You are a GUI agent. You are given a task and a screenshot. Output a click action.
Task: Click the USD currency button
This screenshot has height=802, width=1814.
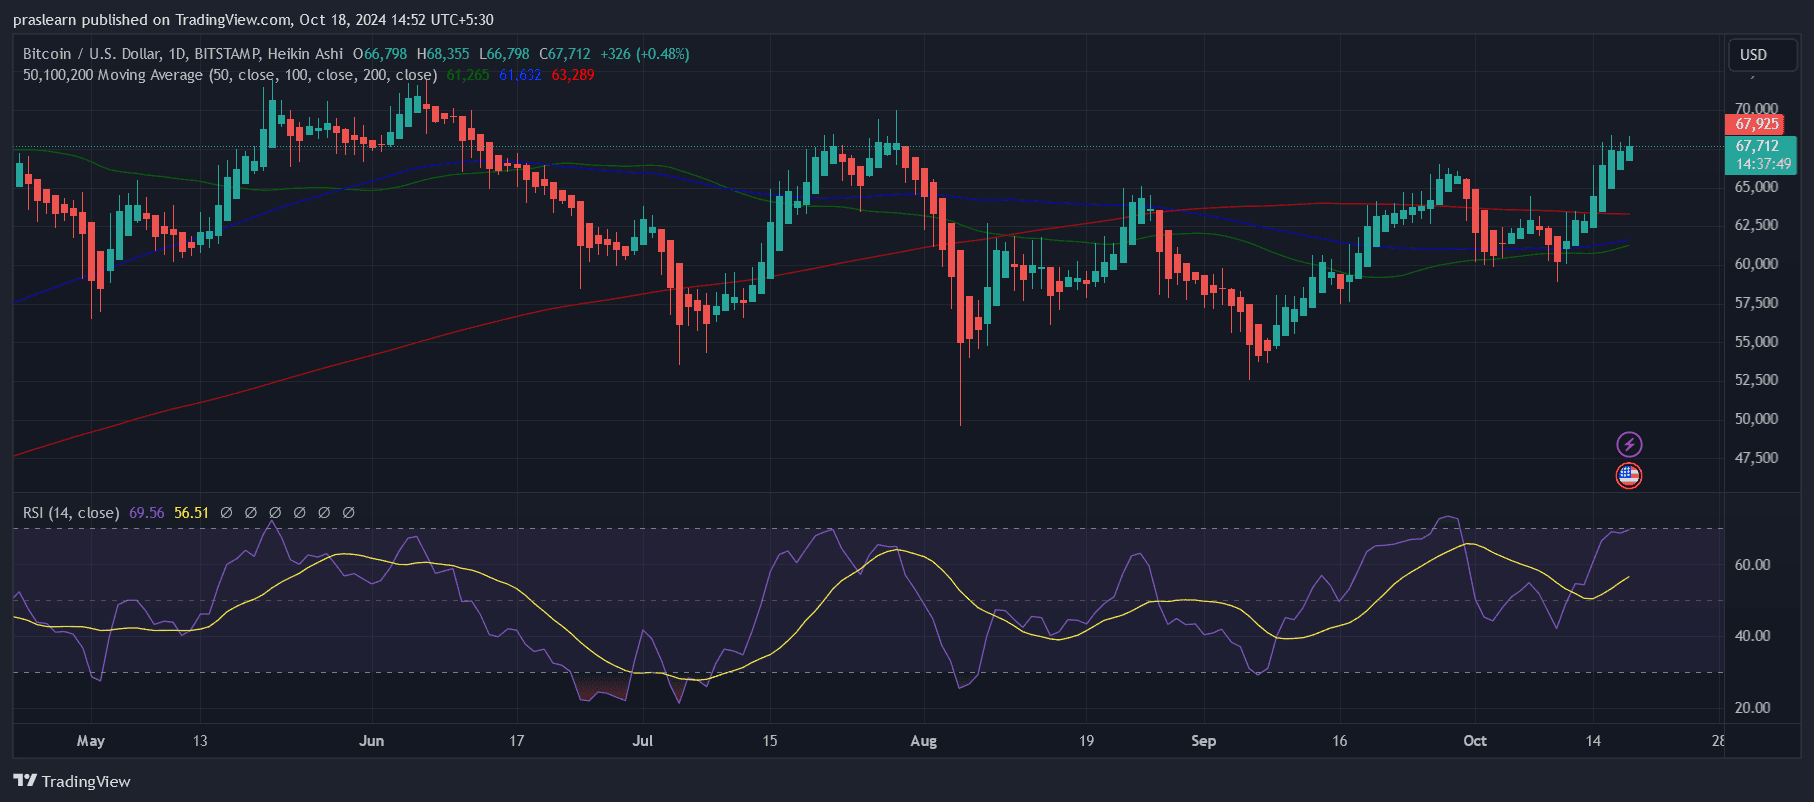[x=1764, y=55]
